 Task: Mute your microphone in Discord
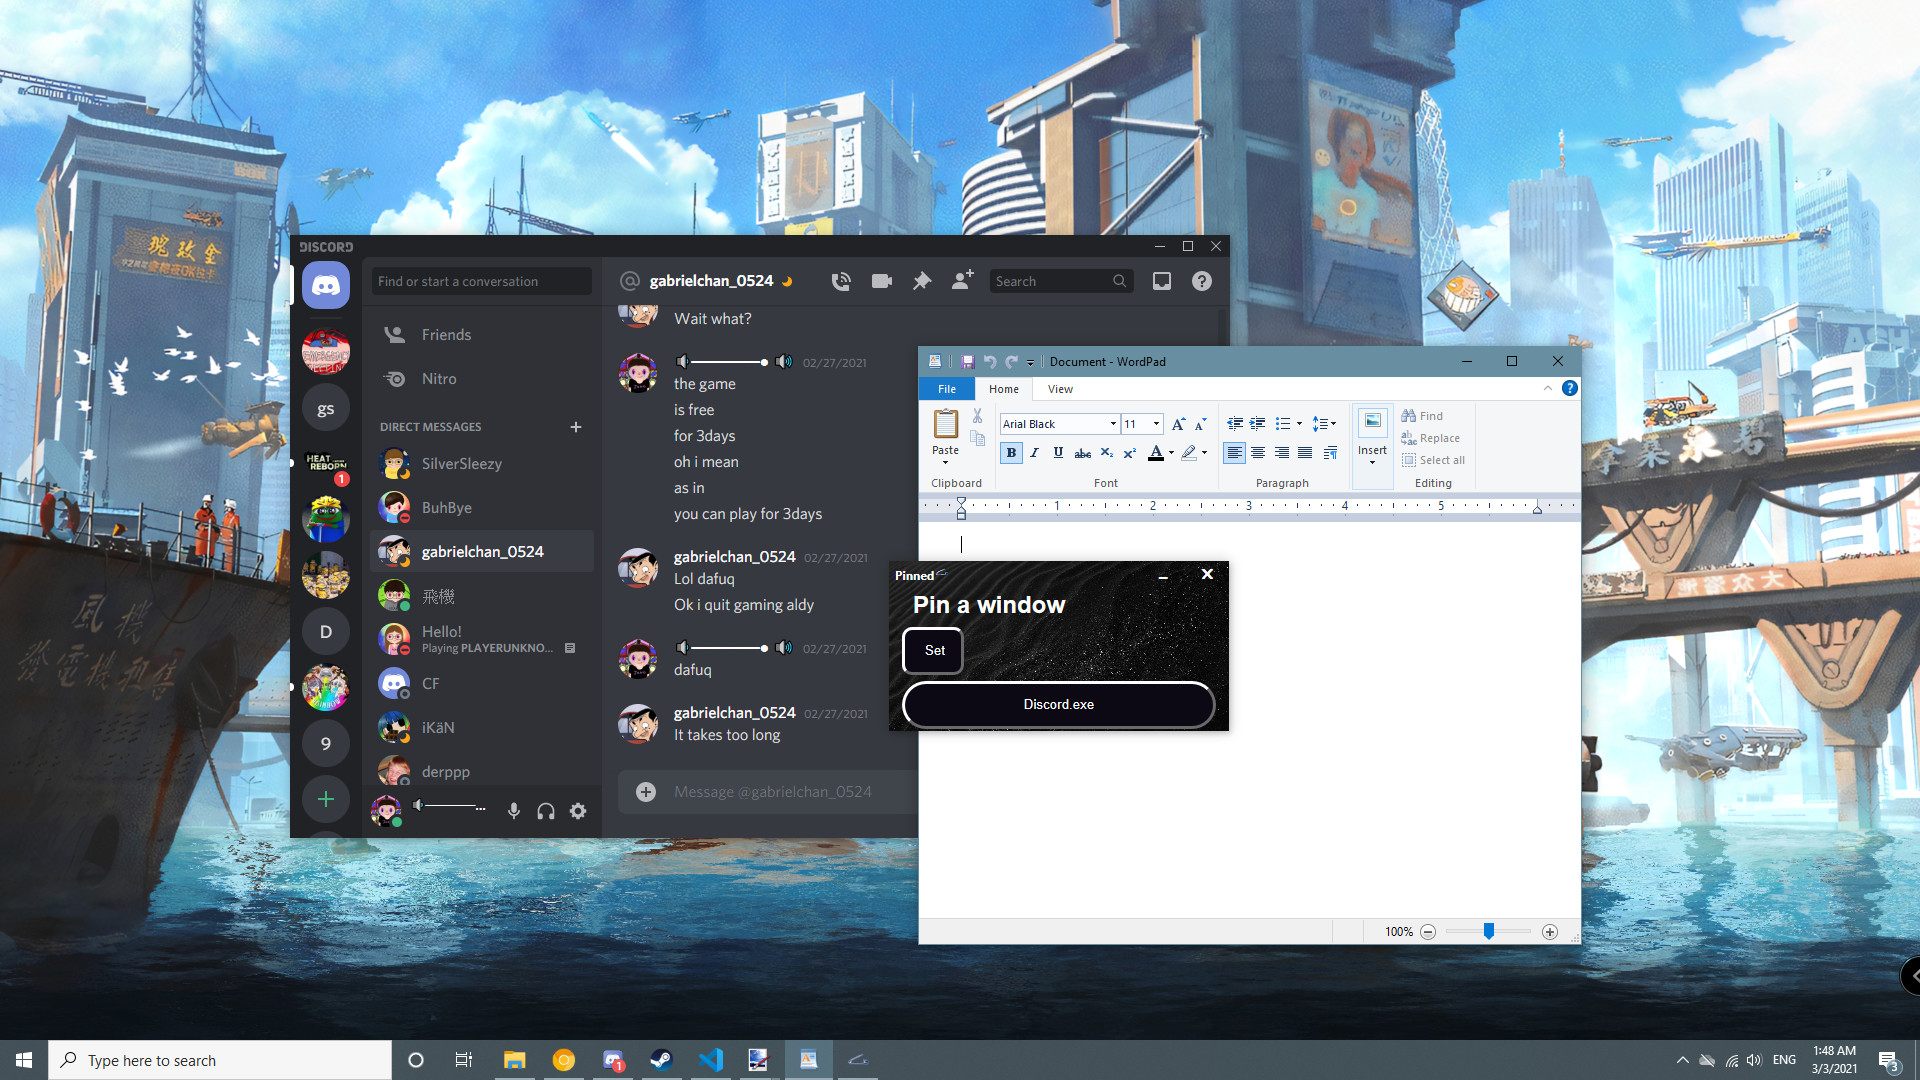tap(514, 811)
